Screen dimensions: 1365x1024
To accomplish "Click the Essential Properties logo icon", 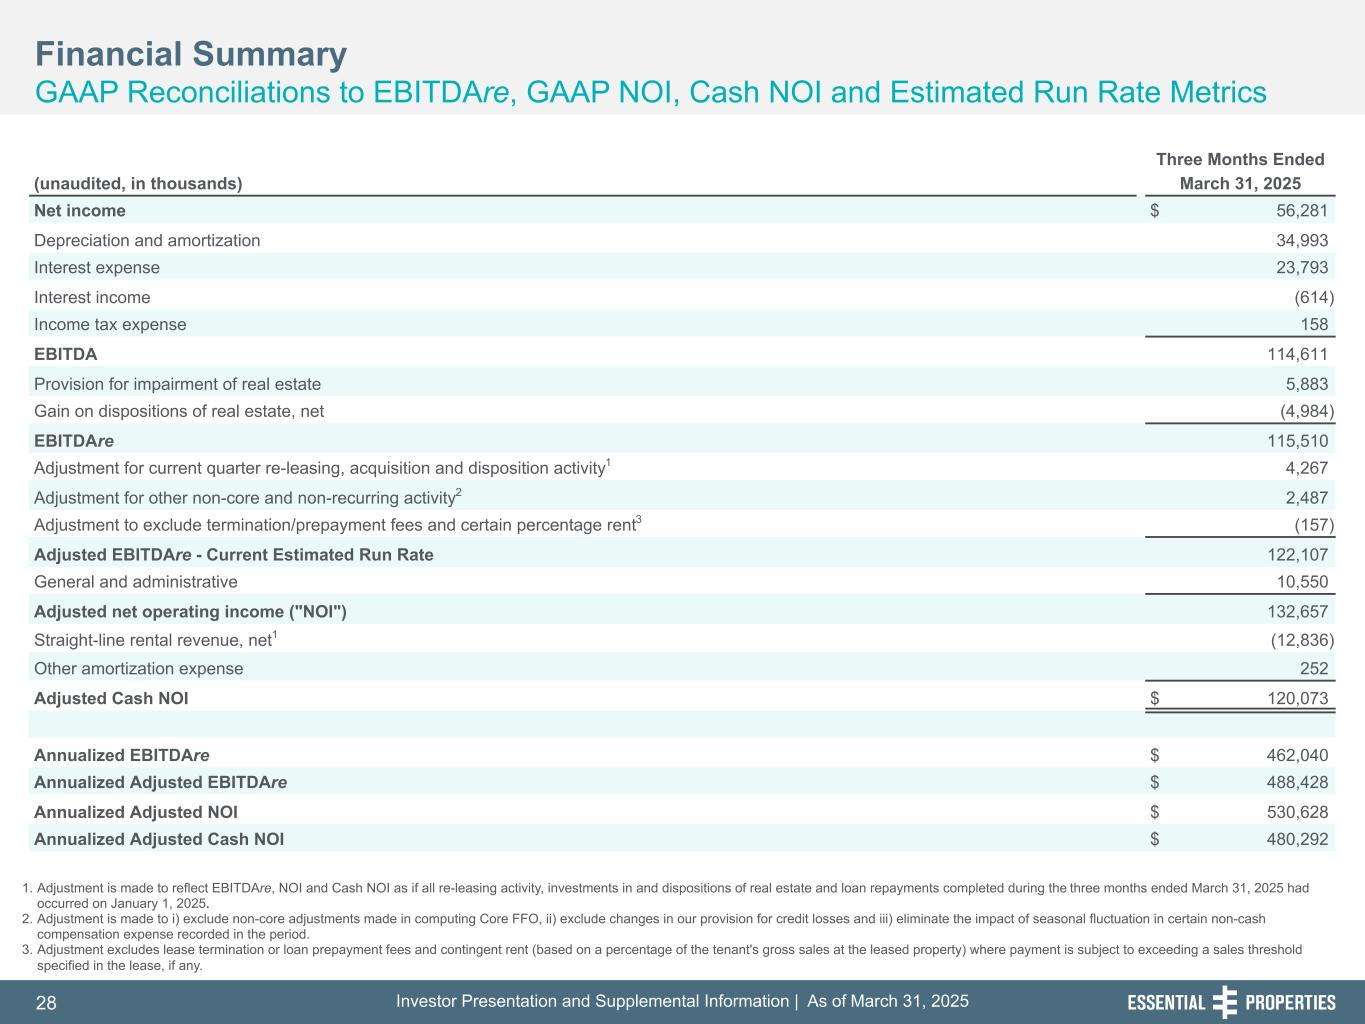I will [x=1224, y=1002].
